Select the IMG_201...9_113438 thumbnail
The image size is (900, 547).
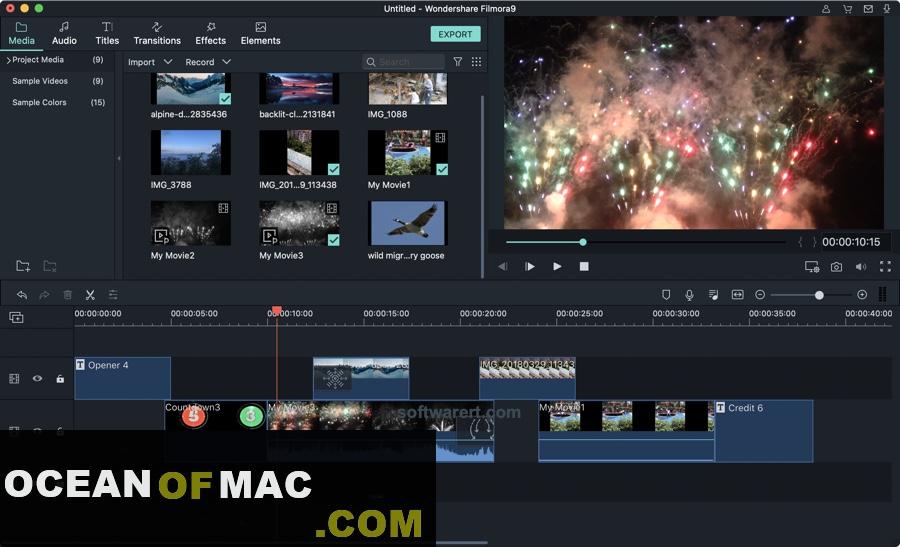(x=299, y=152)
